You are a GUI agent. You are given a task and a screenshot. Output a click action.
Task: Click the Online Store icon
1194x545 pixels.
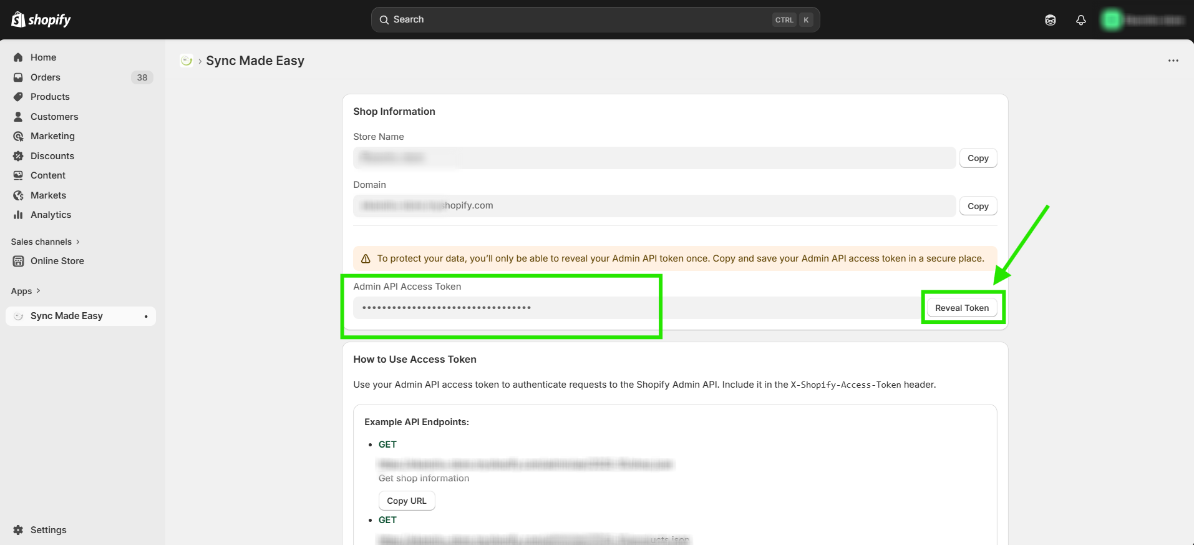pos(18,261)
